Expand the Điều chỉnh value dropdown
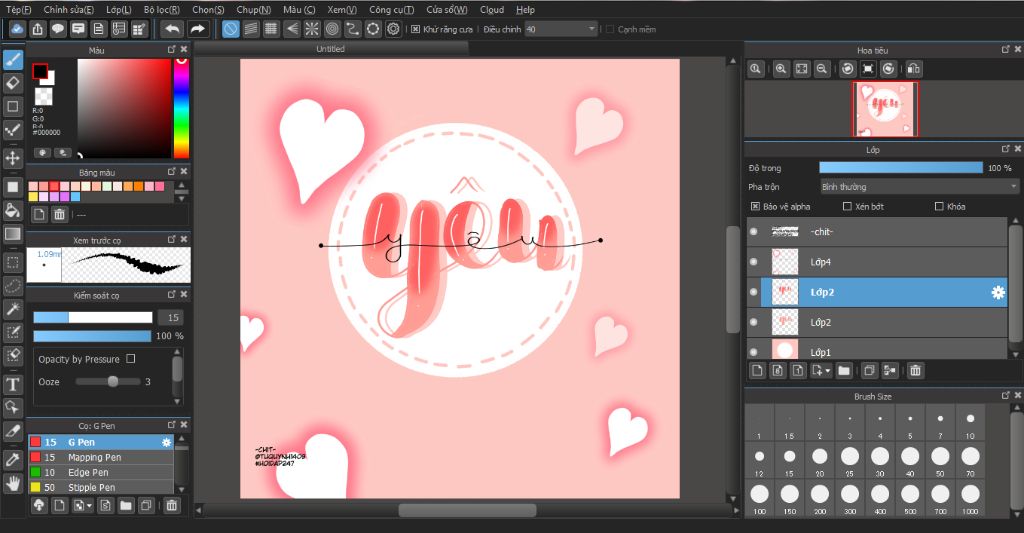 (x=592, y=30)
